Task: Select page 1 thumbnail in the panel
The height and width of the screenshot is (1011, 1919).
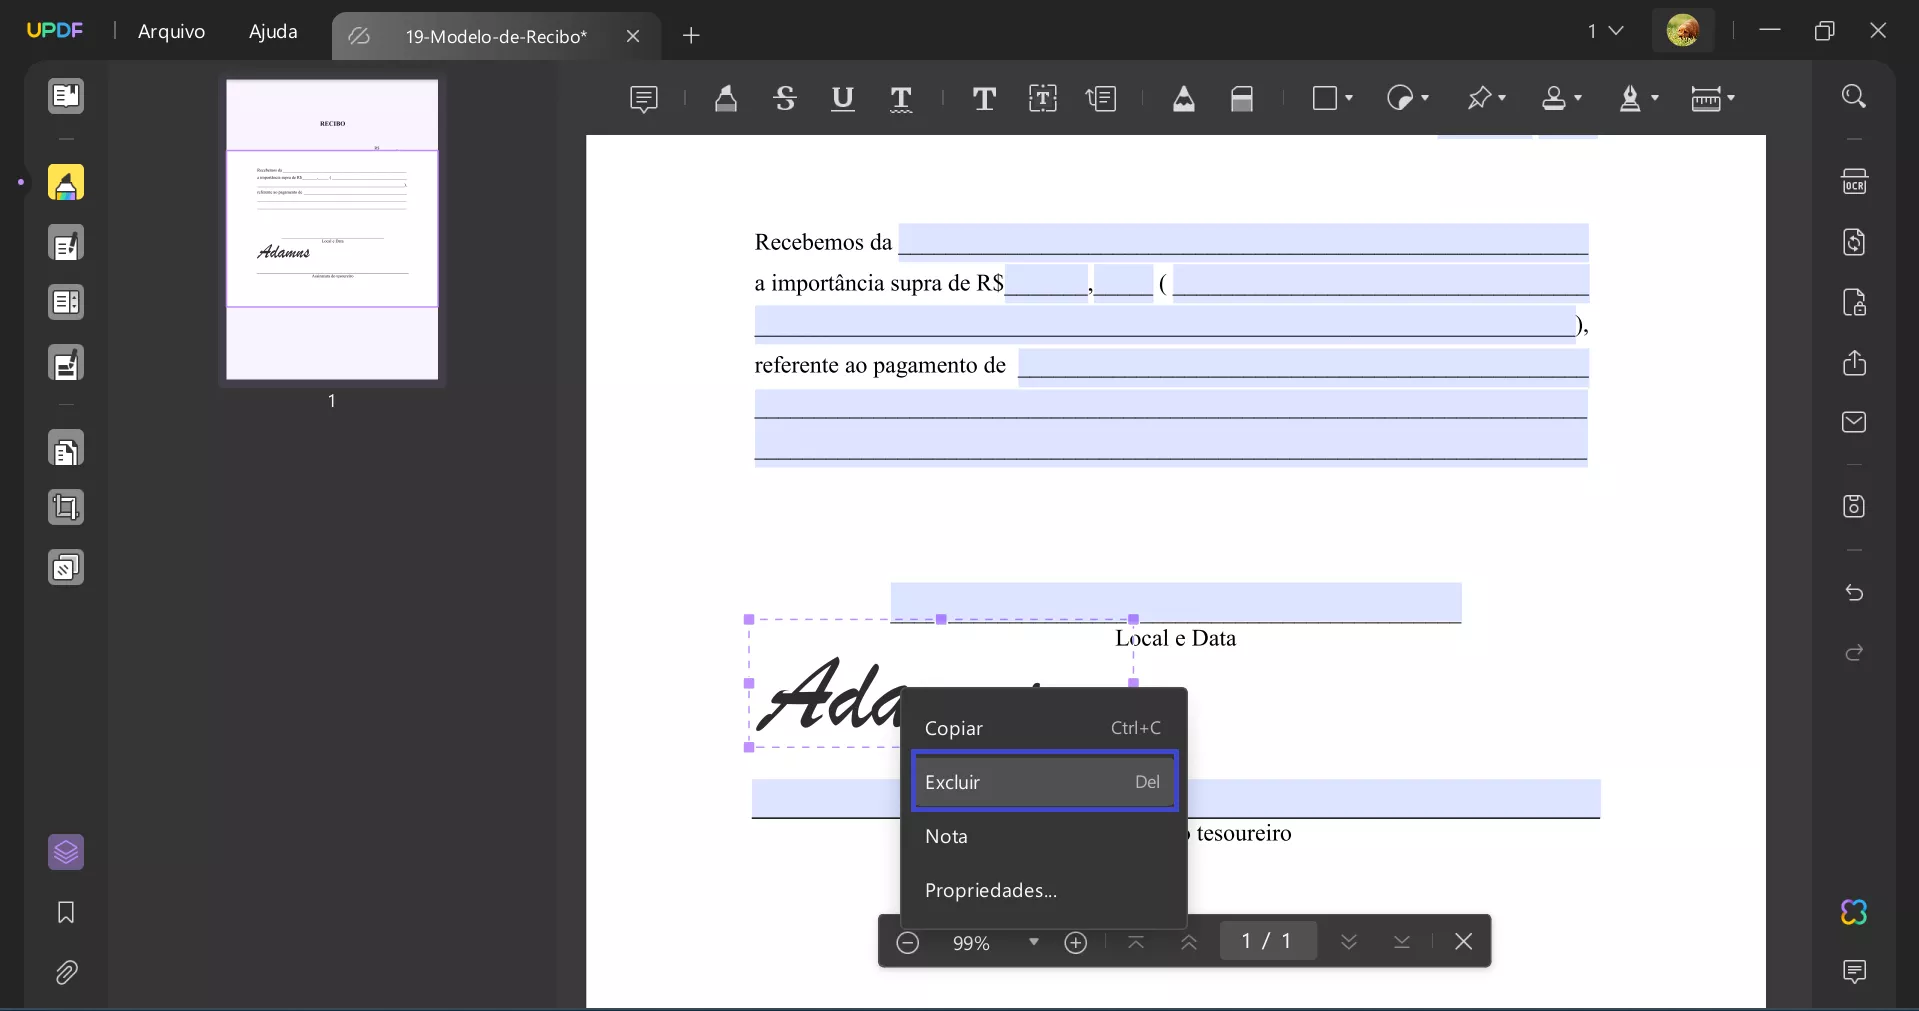Action: pos(332,229)
